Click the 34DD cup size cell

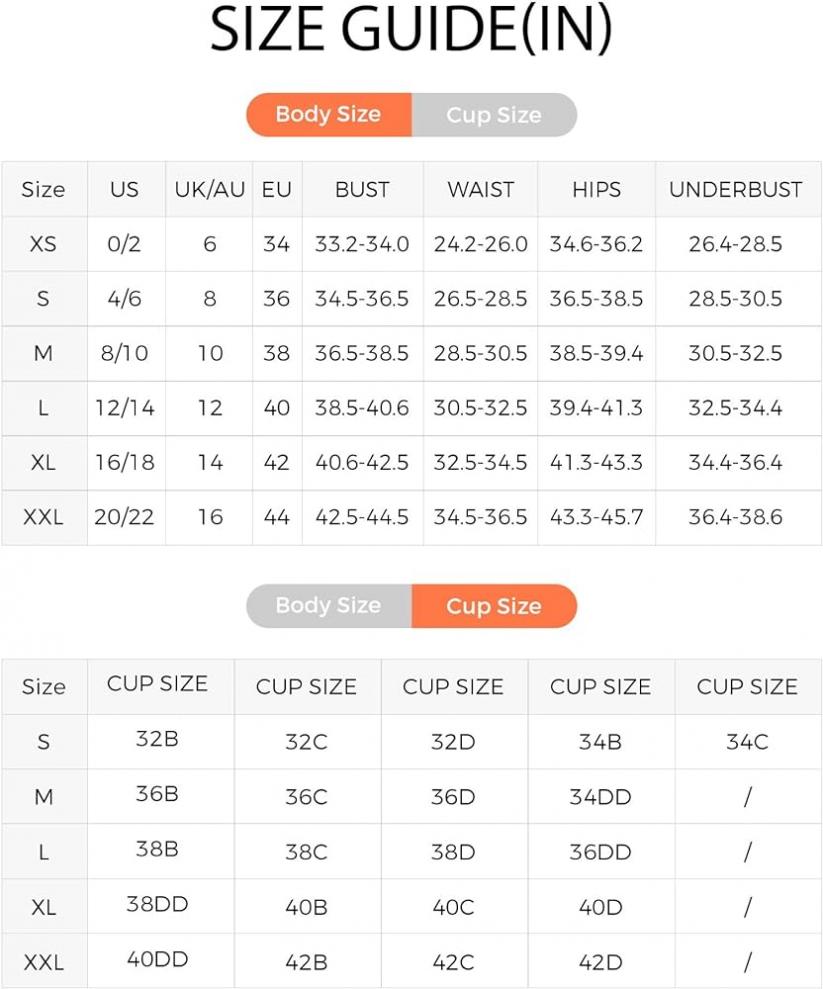point(600,797)
